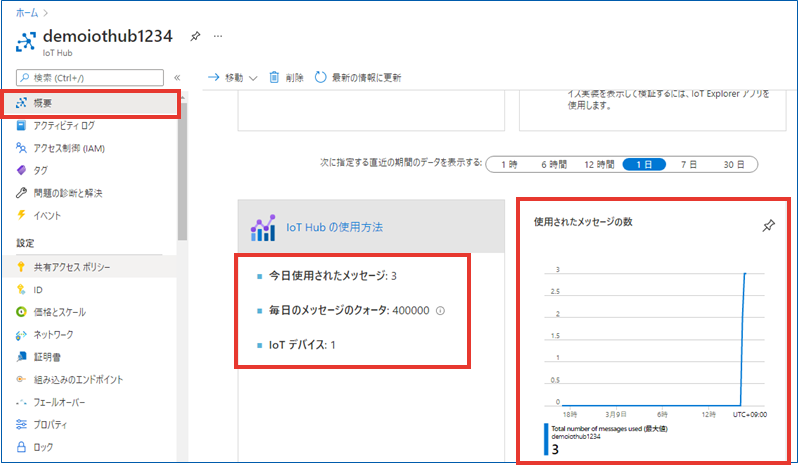The width and height of the screenshot is (798, 465).
Task: Click the 削除 button label
Action: 294,78
